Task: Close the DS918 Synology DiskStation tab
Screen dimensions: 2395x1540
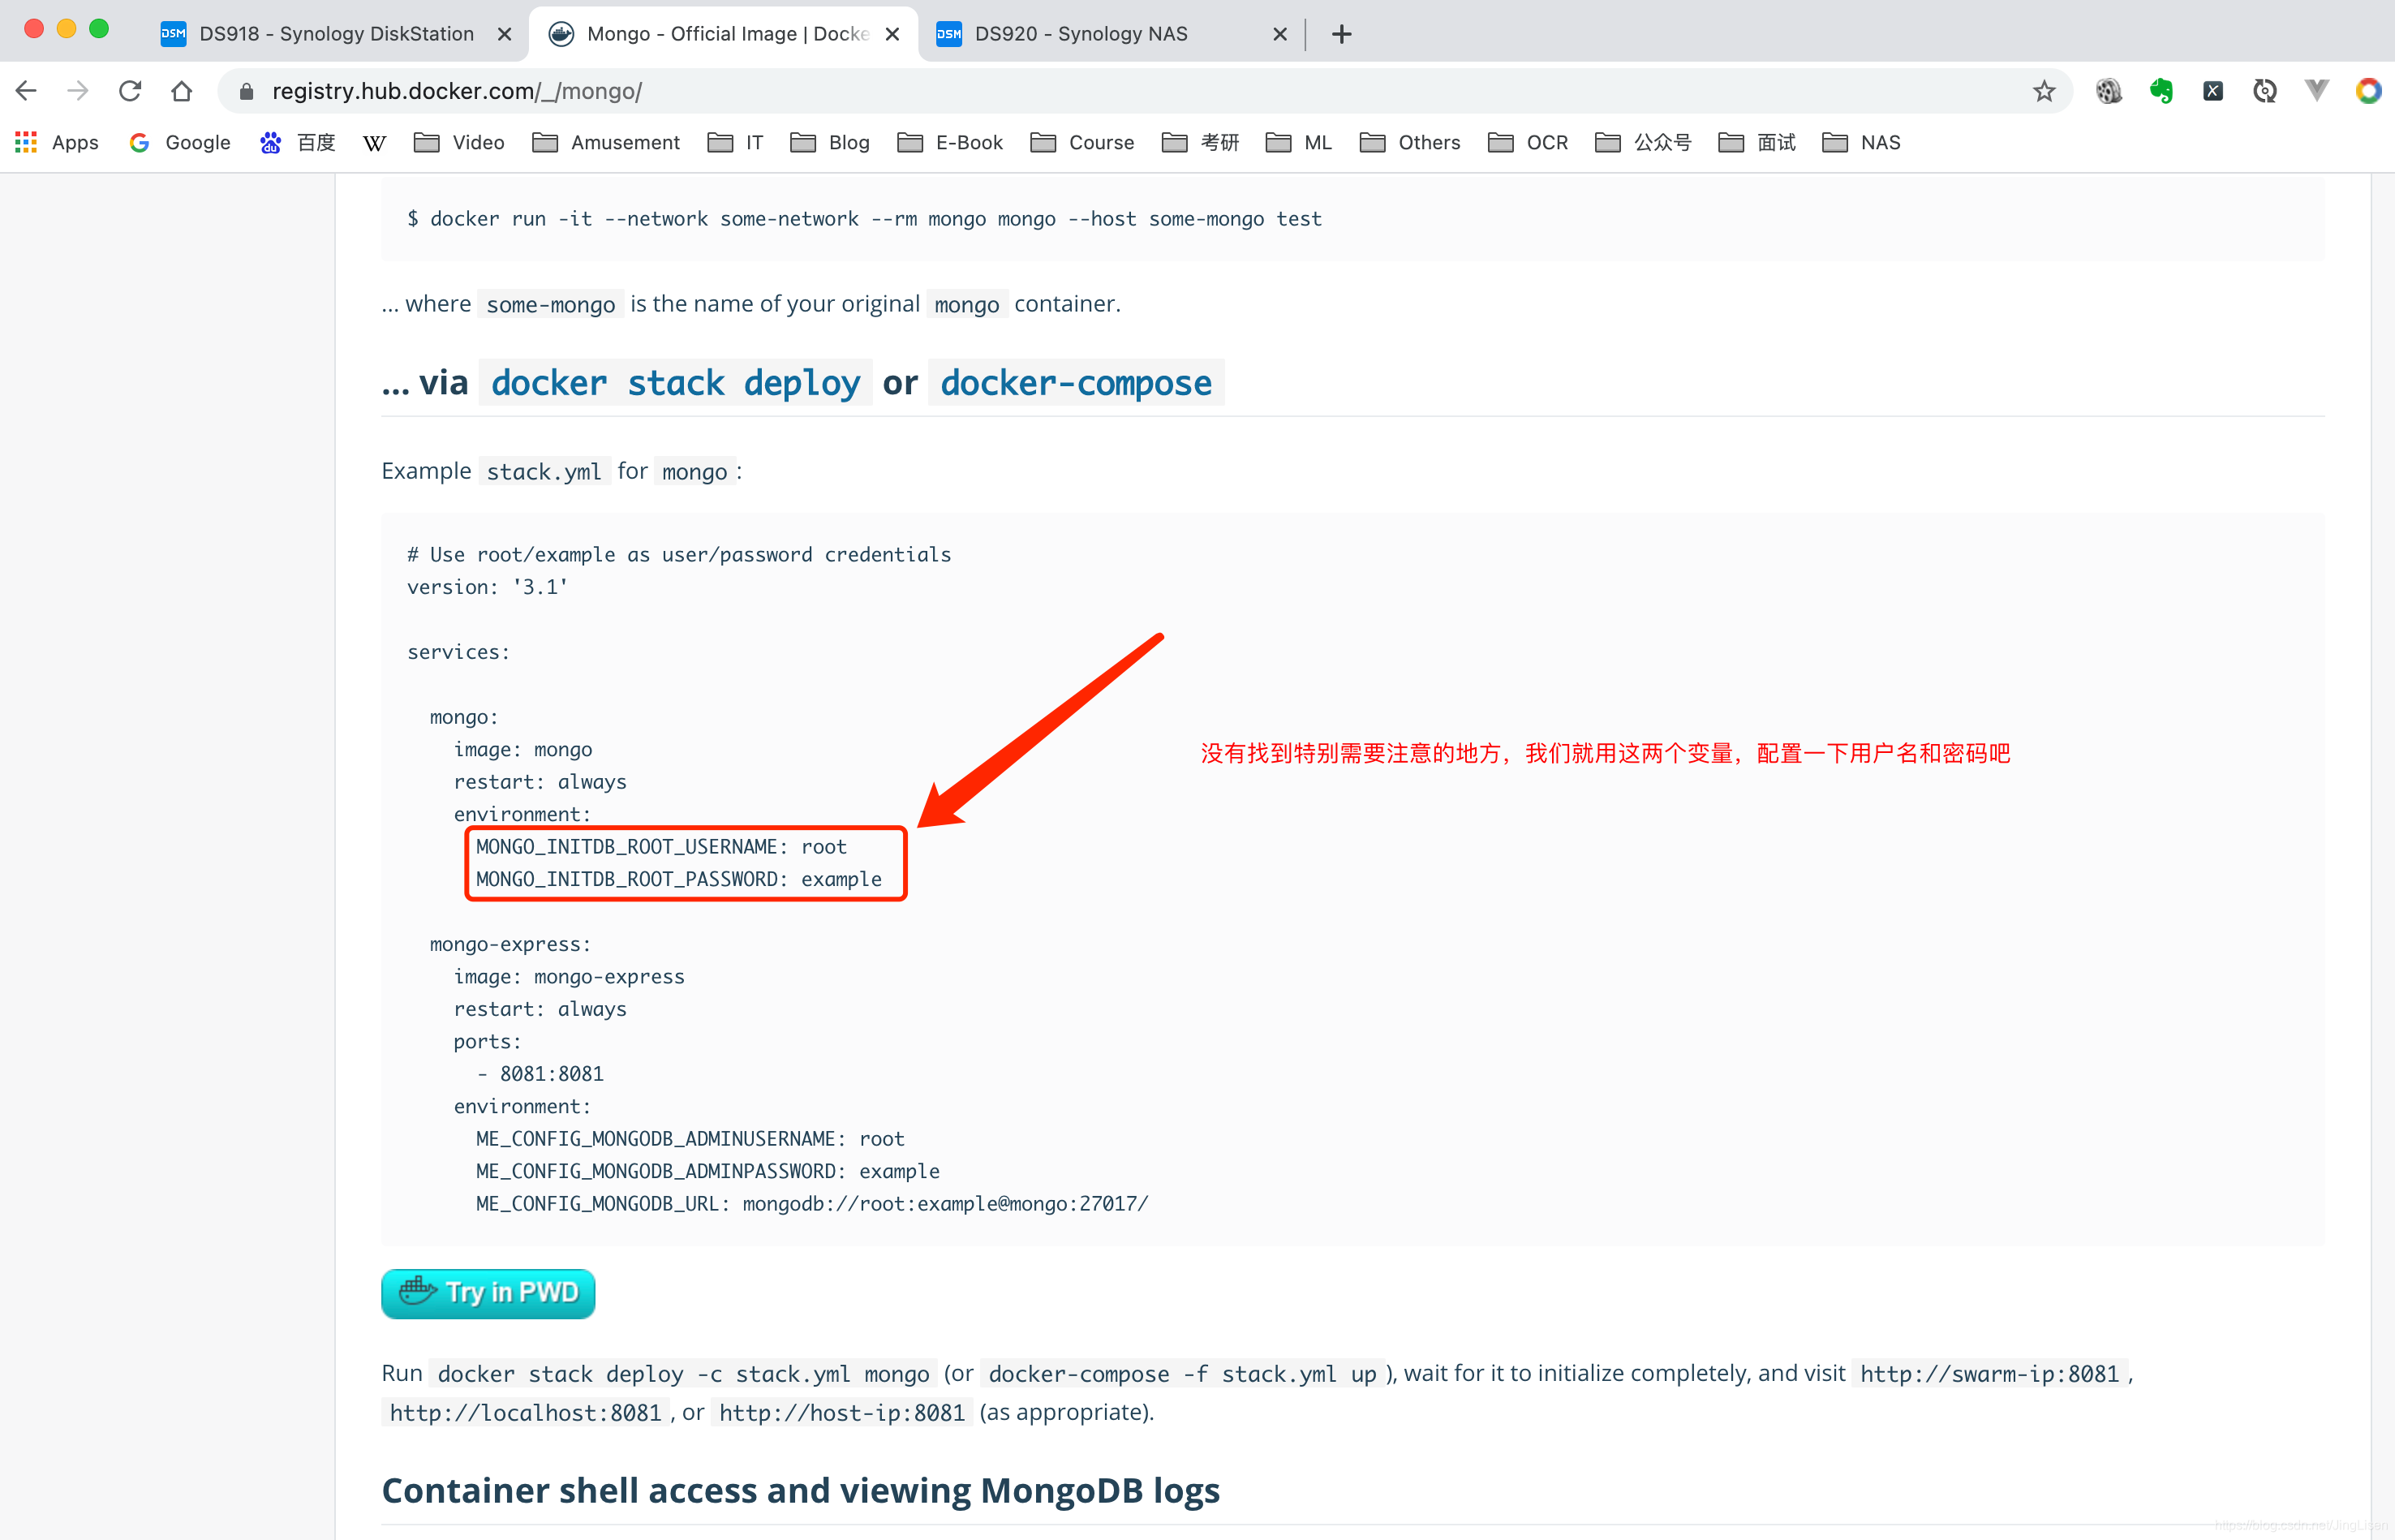Action: [x=504, y=34]
